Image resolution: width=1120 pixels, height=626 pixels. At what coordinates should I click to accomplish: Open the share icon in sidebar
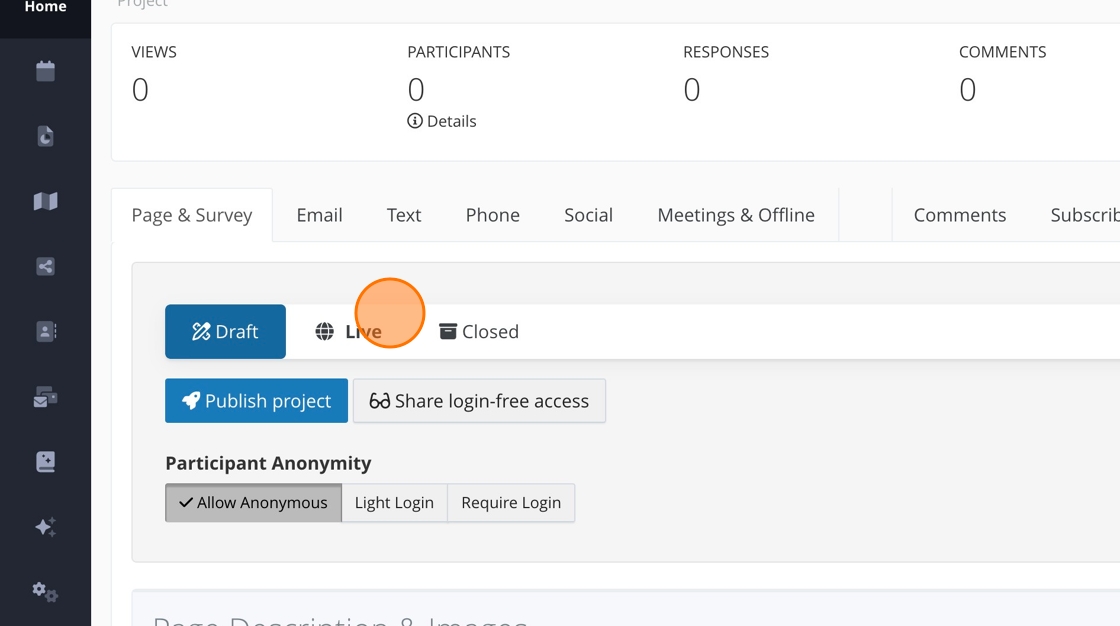[x=45, y=266]
